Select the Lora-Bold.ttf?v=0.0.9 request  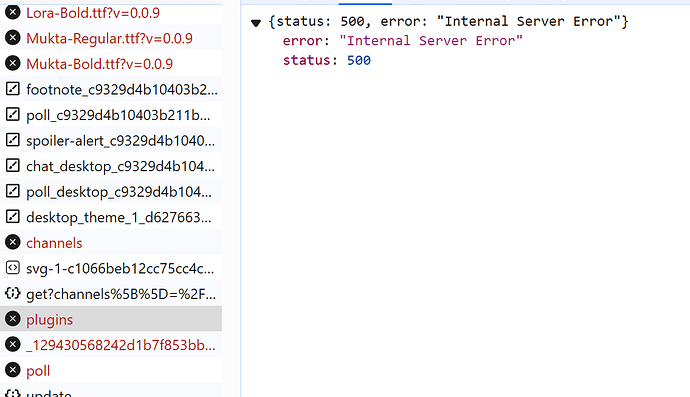[111, 13]
